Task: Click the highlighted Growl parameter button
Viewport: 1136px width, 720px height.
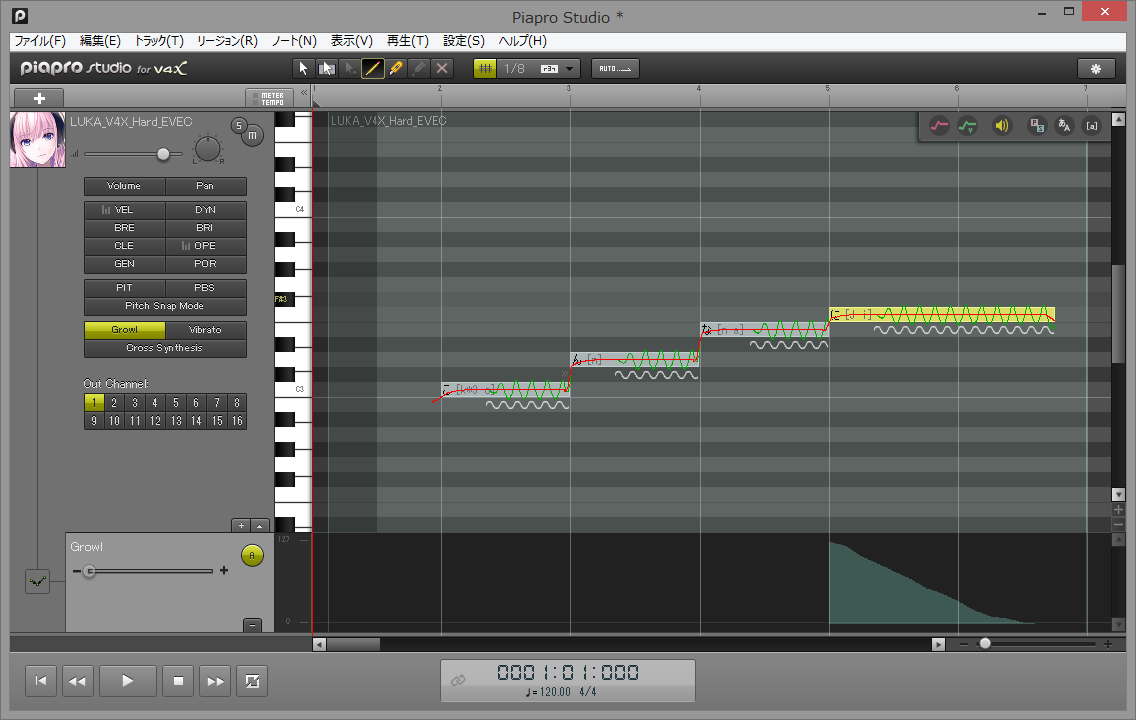Action: pyautogui.click(x=125, y=330)
